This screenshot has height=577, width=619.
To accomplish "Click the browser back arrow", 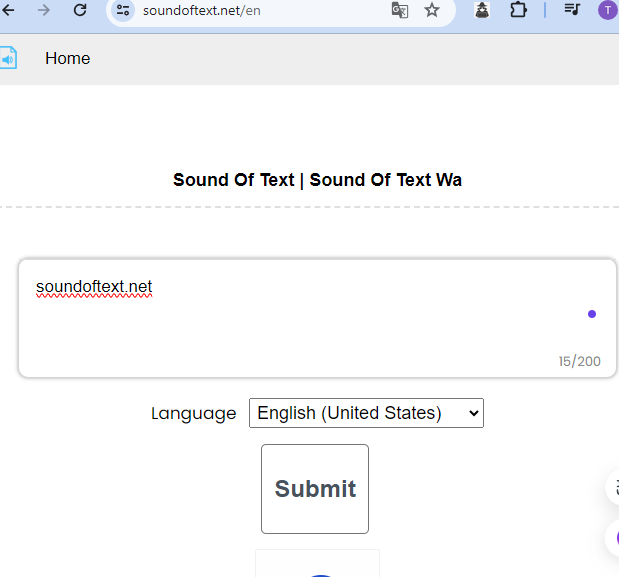I will click(x=9, y=10).
